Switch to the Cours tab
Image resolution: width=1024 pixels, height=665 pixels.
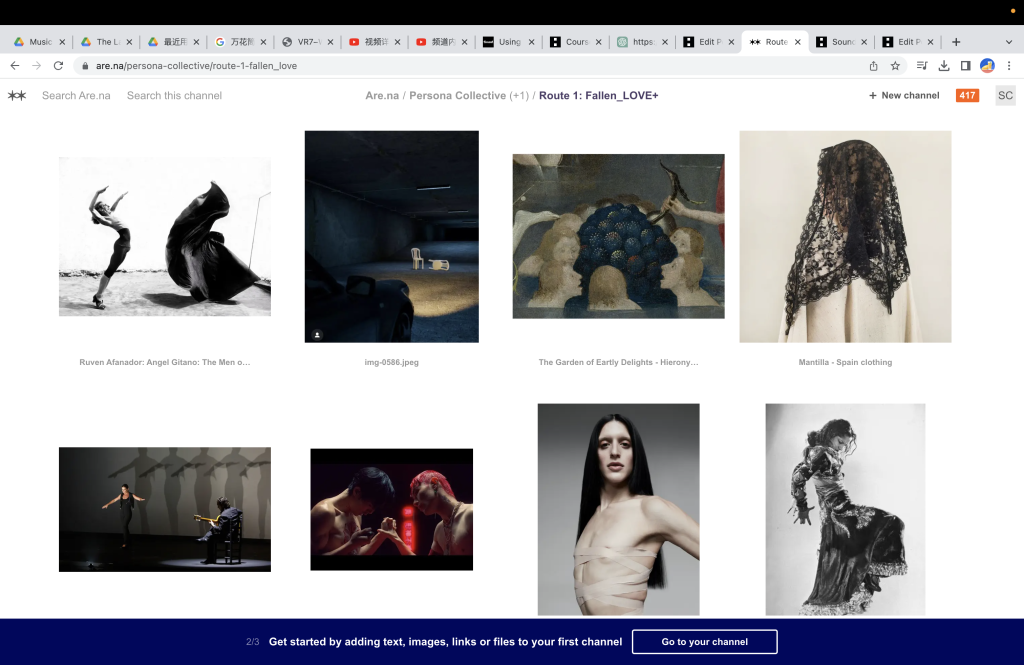pyautogui.click(x=575, y=42)
